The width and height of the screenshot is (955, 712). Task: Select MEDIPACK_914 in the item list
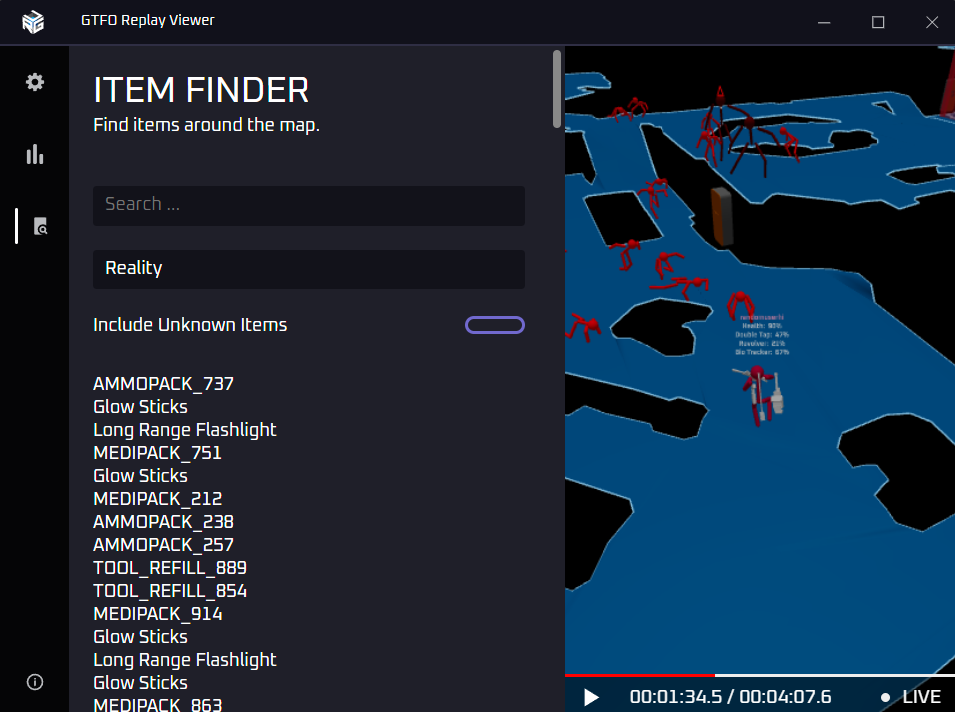[x=158, y=614]
